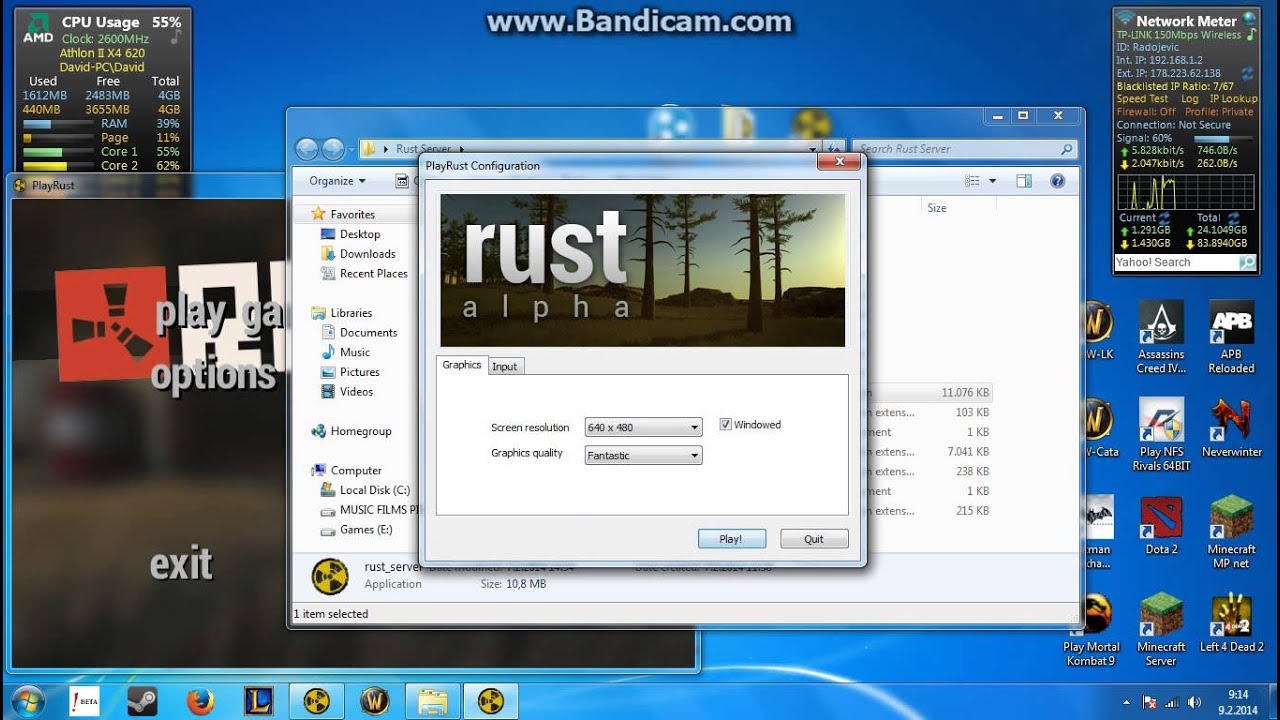
Task: Open Minecraft Server desktop shortcut
Action: click(x=1161, y=631)
